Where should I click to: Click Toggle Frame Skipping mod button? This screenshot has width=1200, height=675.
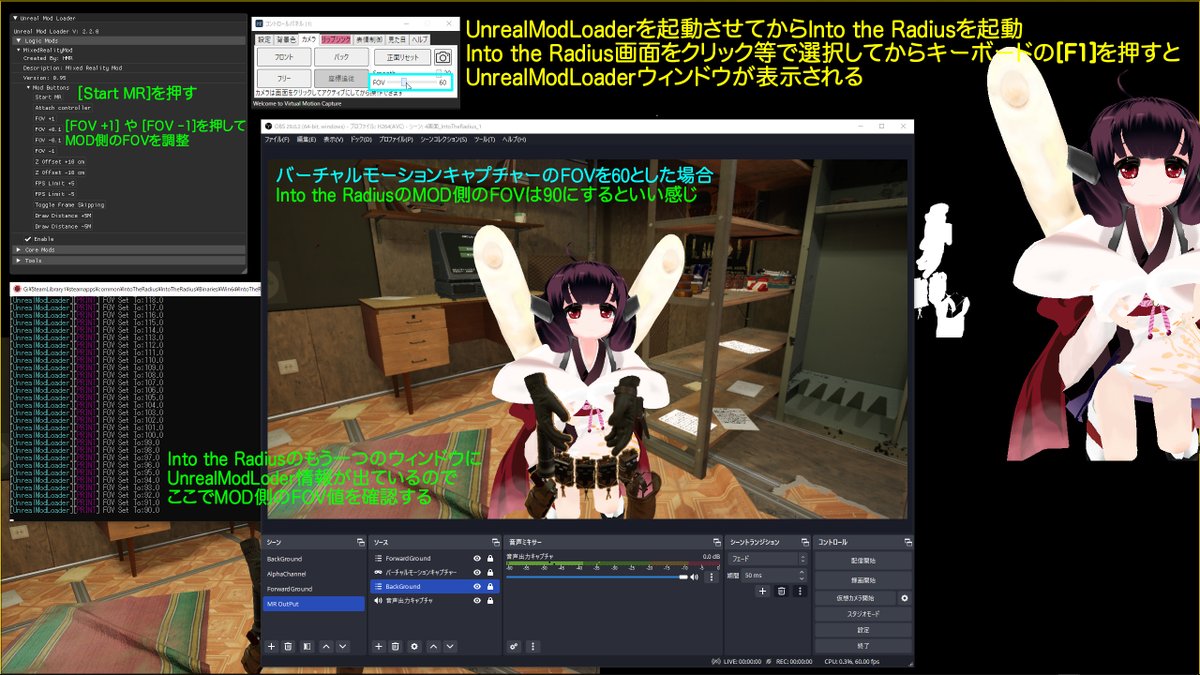[x=69, y=205]
